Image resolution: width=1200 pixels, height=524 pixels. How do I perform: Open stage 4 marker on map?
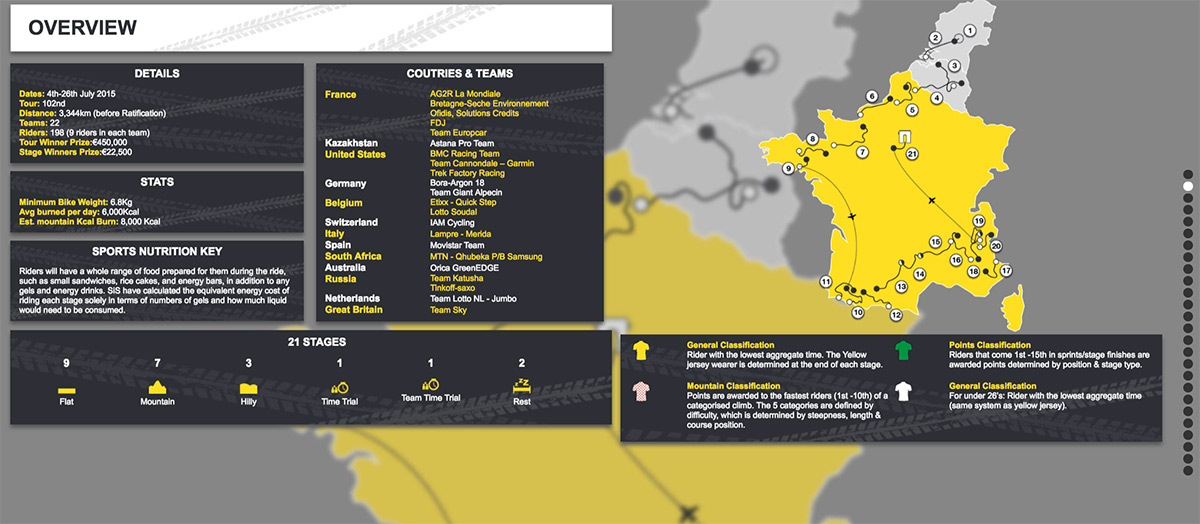click(x=937, y=98)
